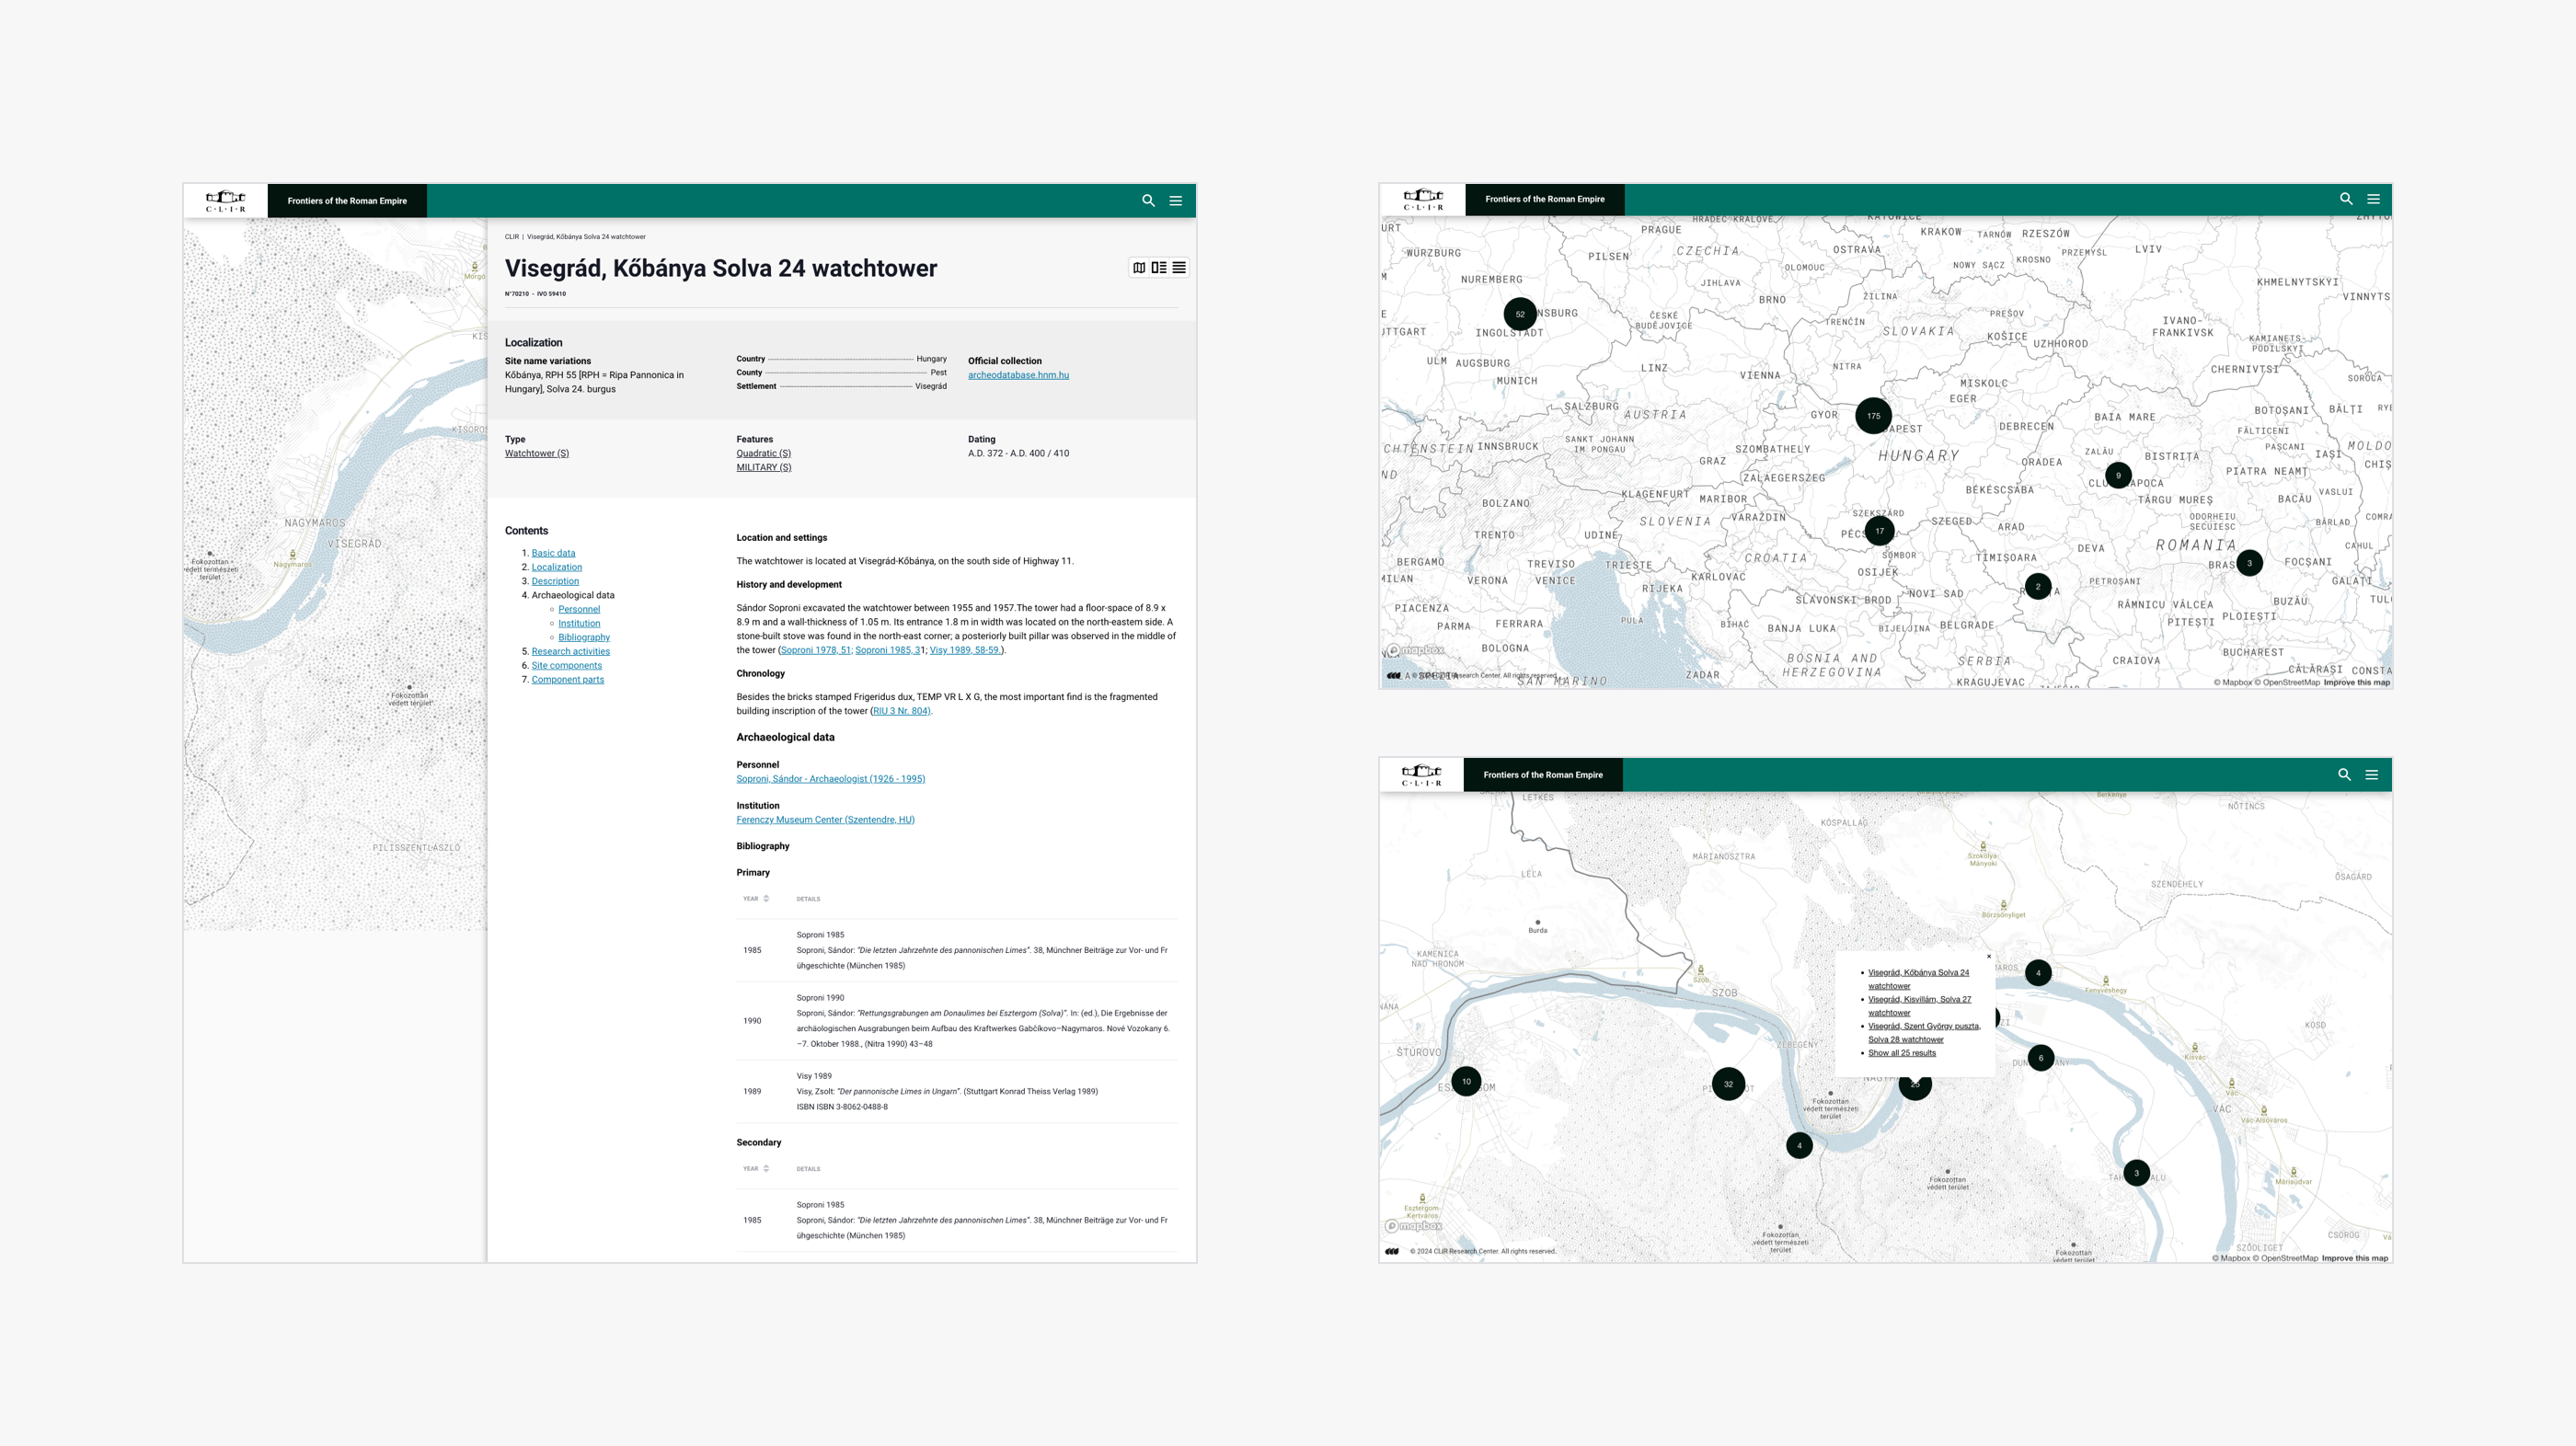The height and width of the screenshot is (1446, 2576).
Task: Open the Watchtower (S) type link
Action: pos(537,454)
